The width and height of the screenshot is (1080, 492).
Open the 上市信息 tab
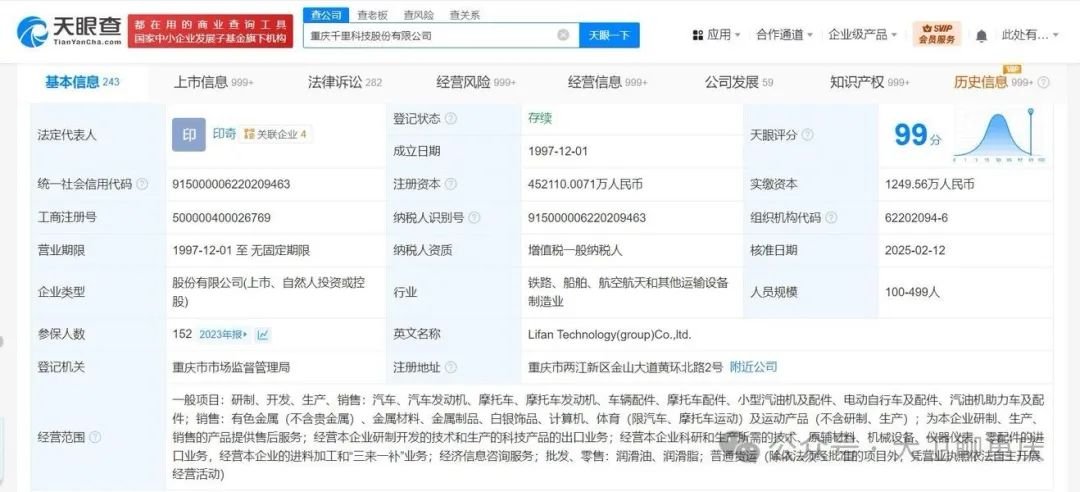coord(214,83)
